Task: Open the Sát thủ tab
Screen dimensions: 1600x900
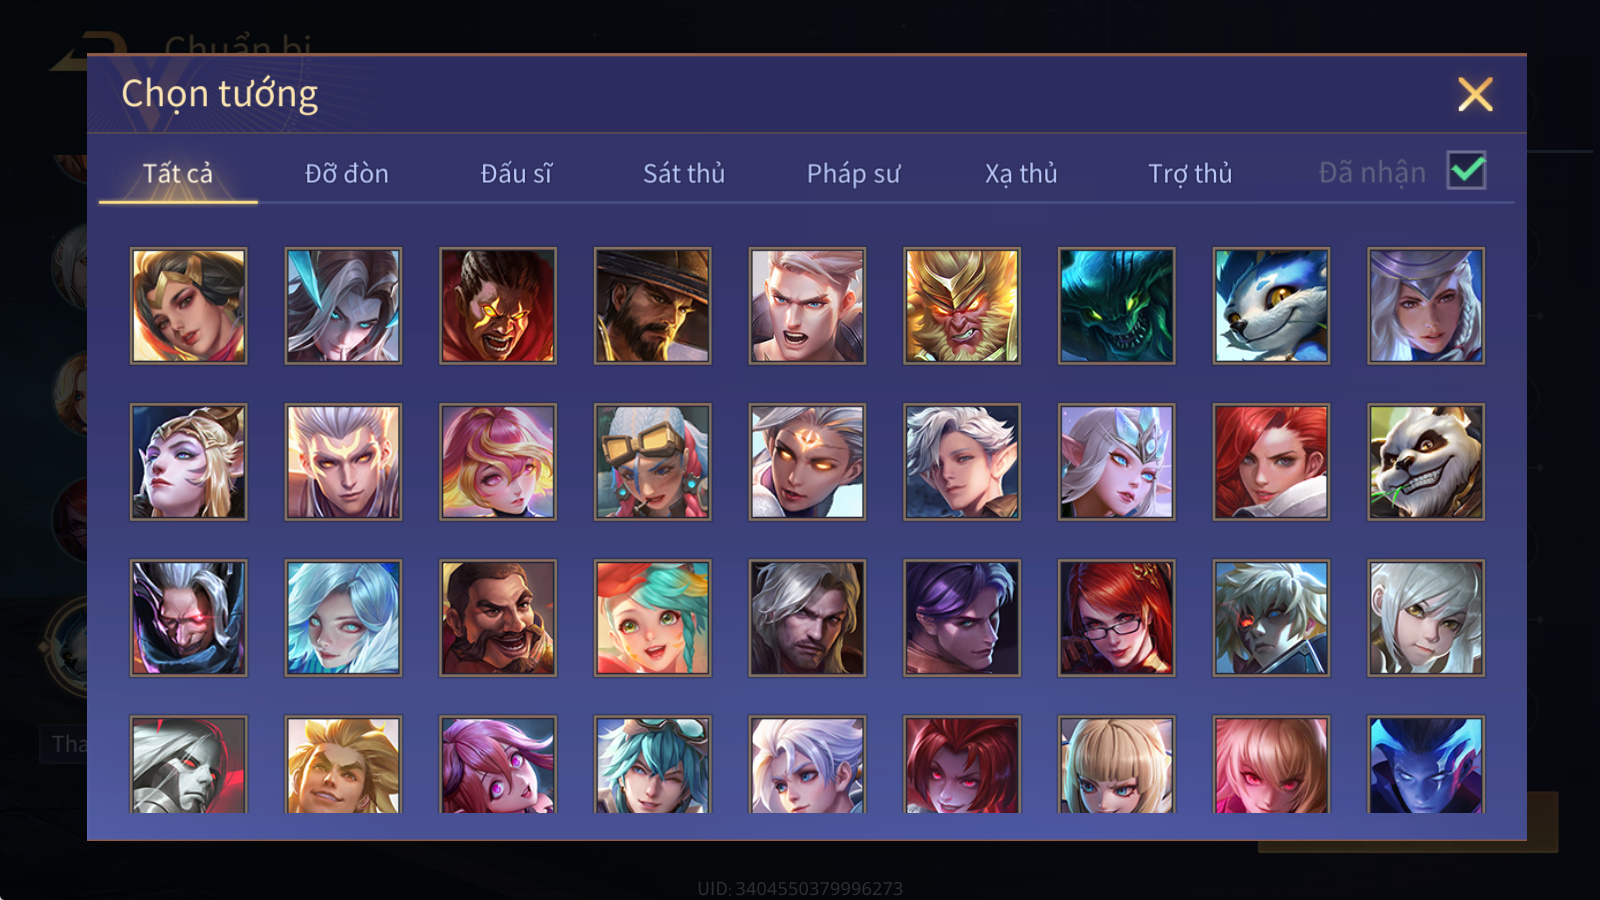Action: point(684,174)
